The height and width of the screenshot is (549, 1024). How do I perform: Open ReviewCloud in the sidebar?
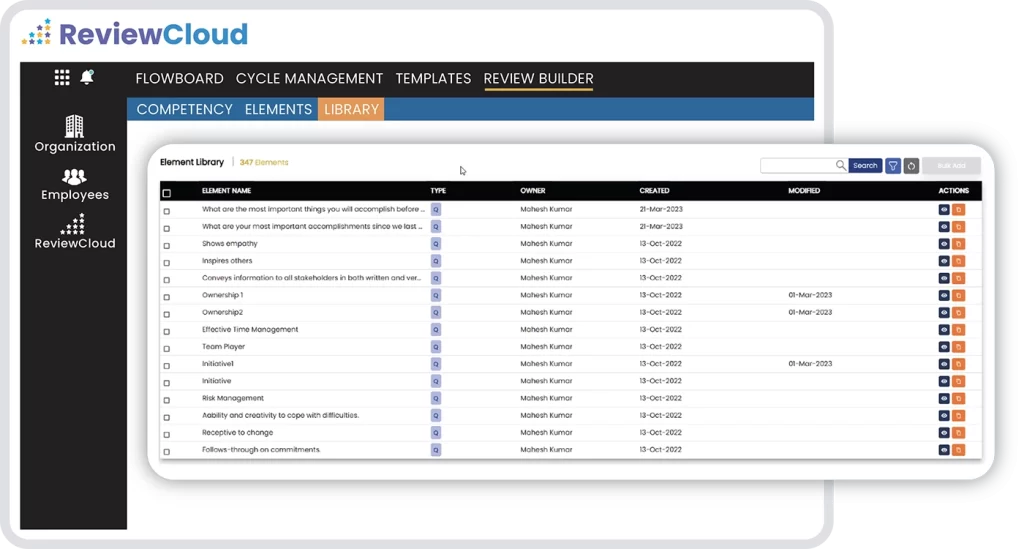74,232
